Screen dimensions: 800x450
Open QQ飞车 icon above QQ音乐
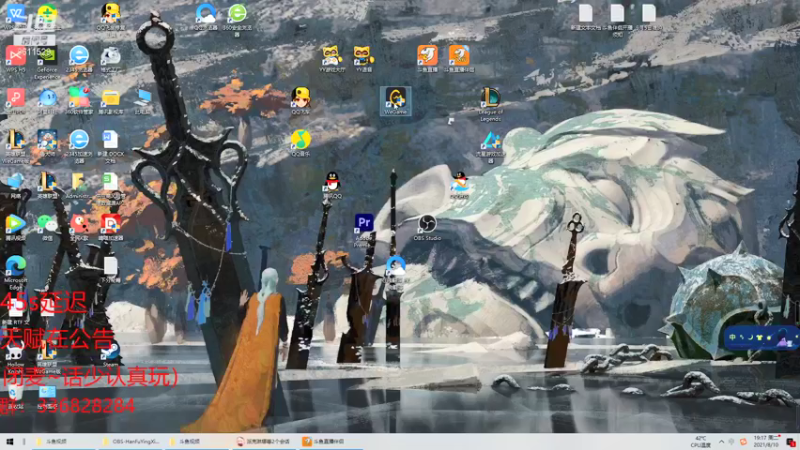[301, 101]
